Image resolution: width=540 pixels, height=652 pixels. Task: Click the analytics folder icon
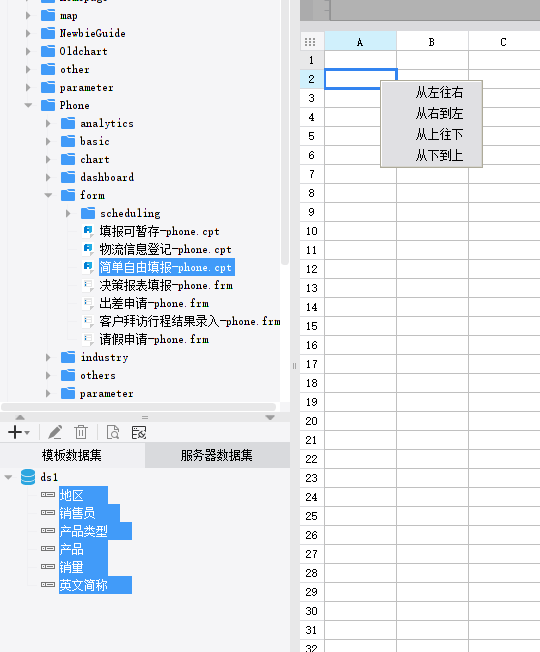(68, 123)
